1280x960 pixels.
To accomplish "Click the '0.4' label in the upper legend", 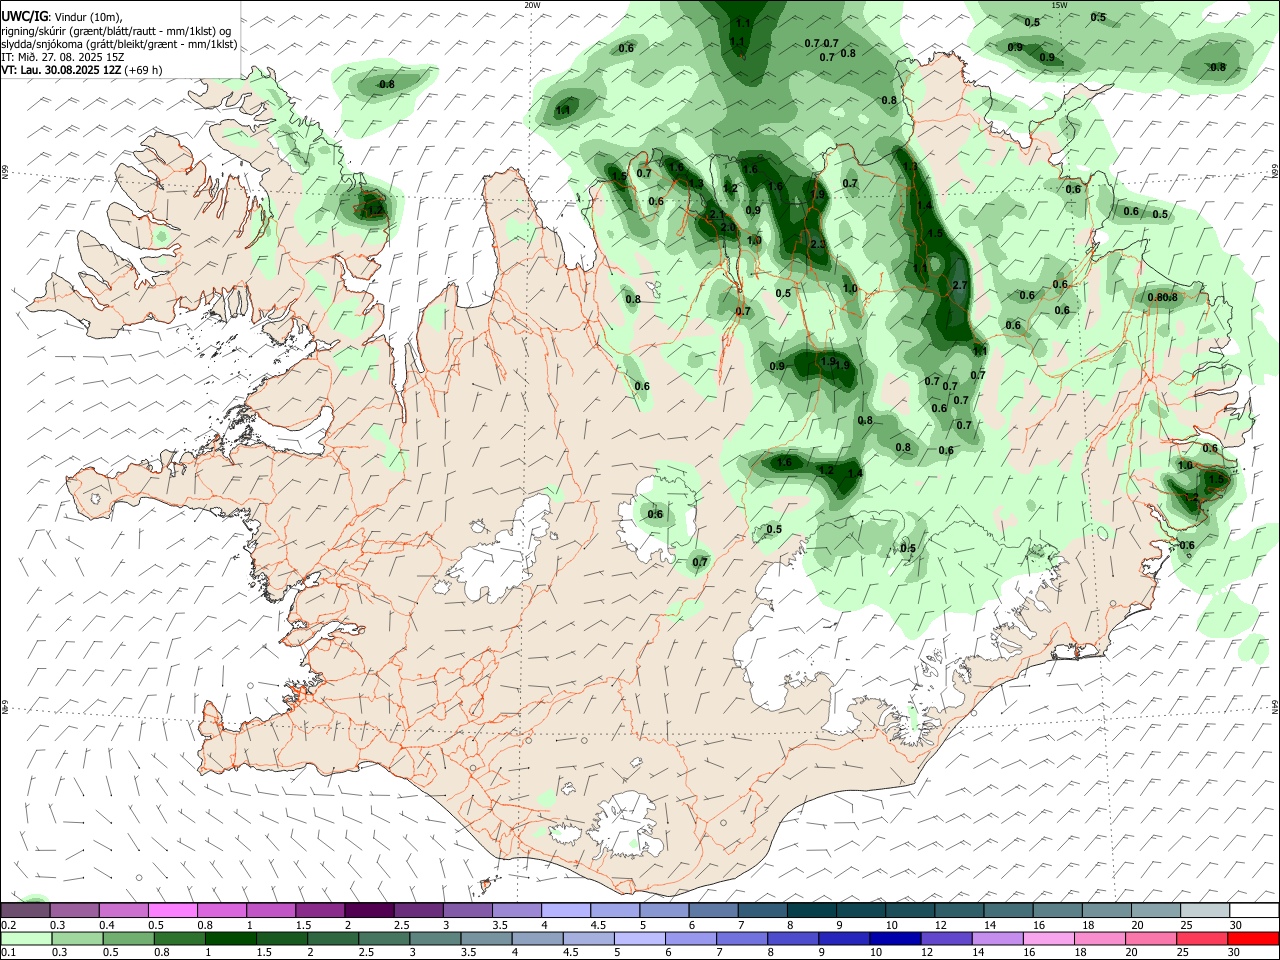I will pos(107,925).
